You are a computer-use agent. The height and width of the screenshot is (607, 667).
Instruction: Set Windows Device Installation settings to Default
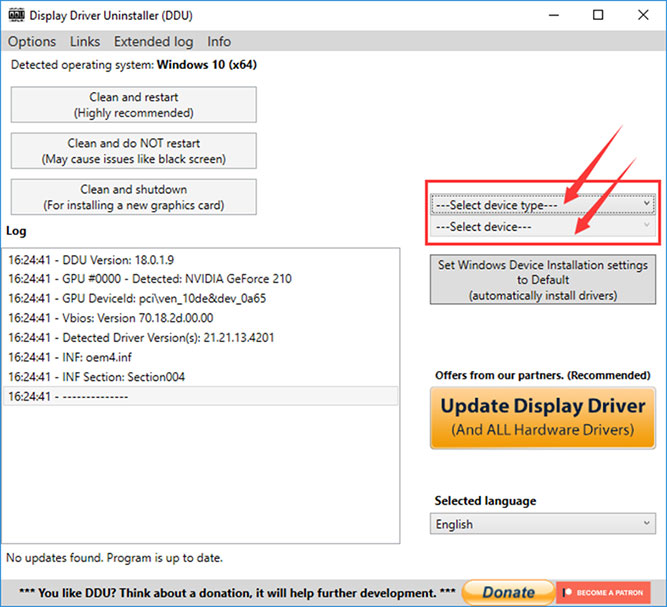tap(543, 279)
